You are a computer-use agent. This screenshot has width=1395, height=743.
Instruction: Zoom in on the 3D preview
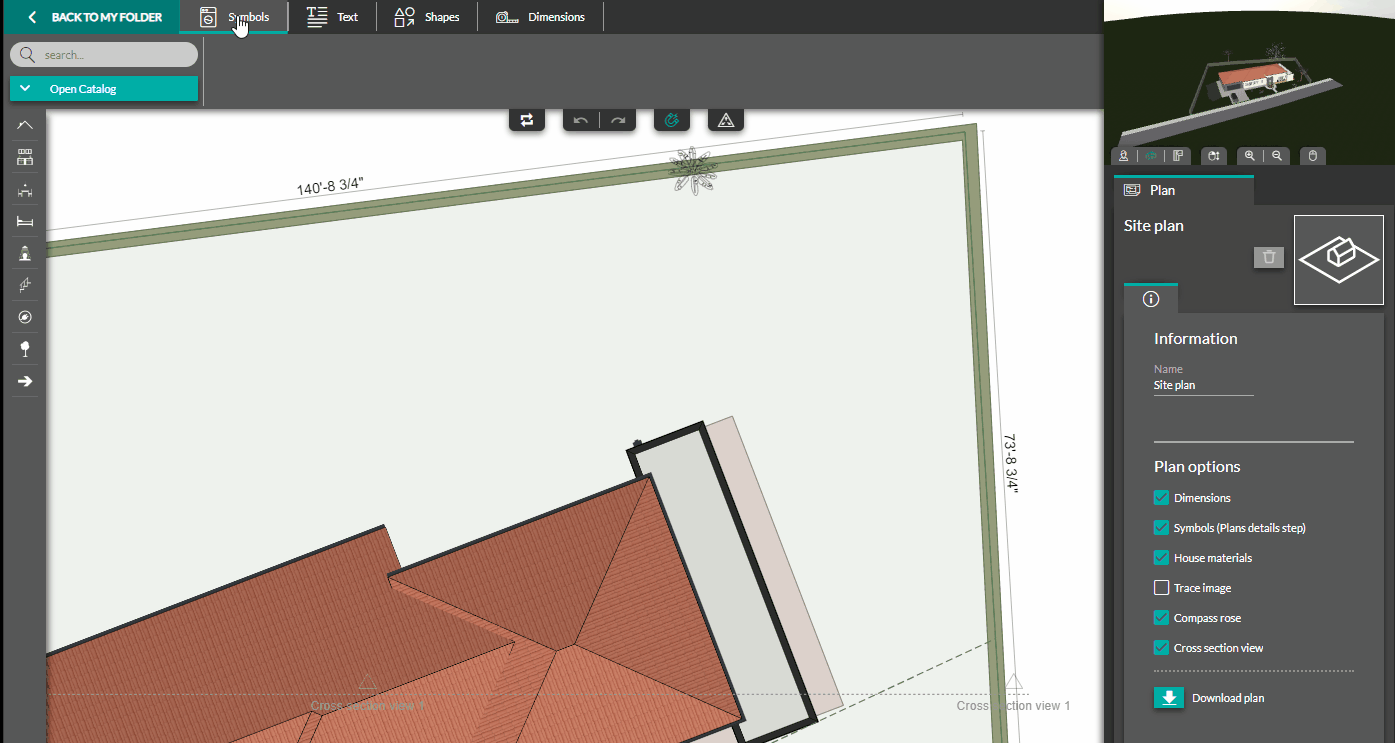1249,156
